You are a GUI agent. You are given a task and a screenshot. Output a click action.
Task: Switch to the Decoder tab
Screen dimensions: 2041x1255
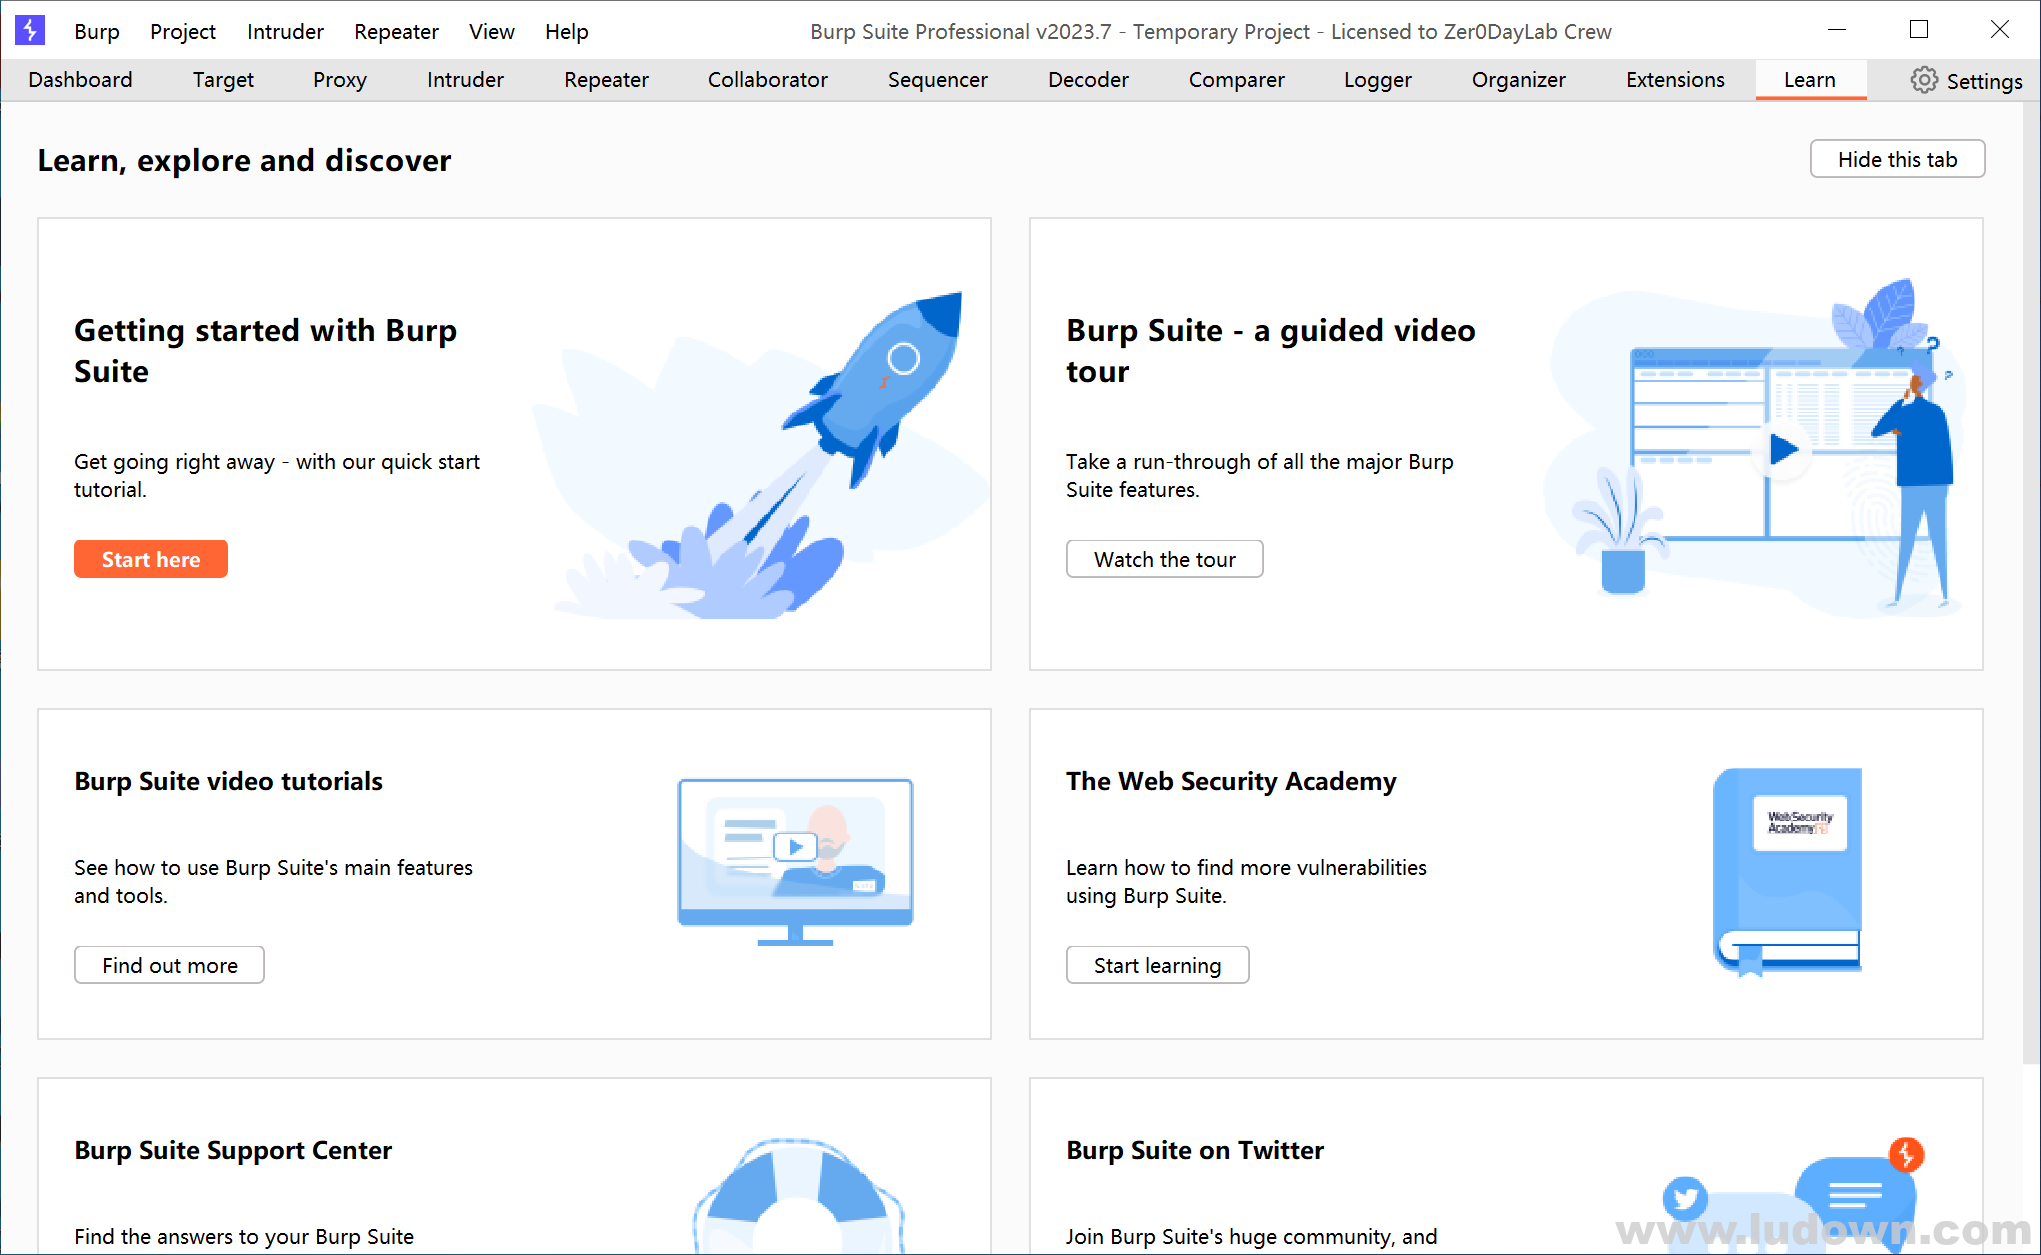[1088, 80]
